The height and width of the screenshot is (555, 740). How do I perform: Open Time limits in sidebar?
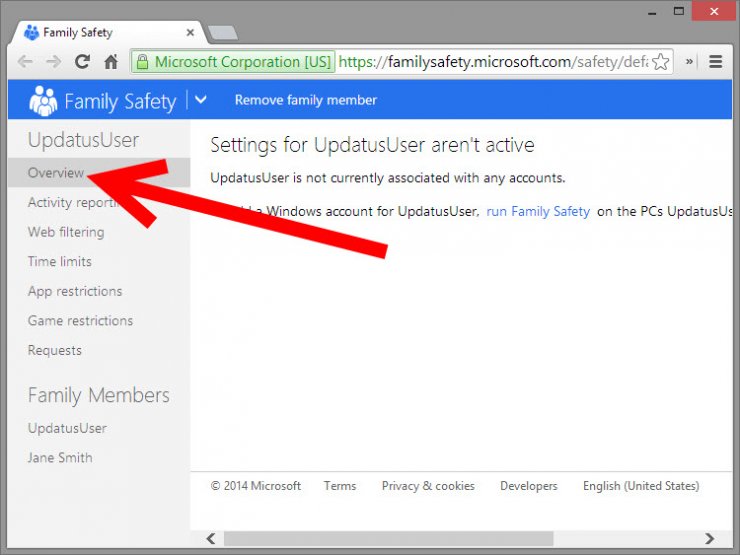pos(60,262)
